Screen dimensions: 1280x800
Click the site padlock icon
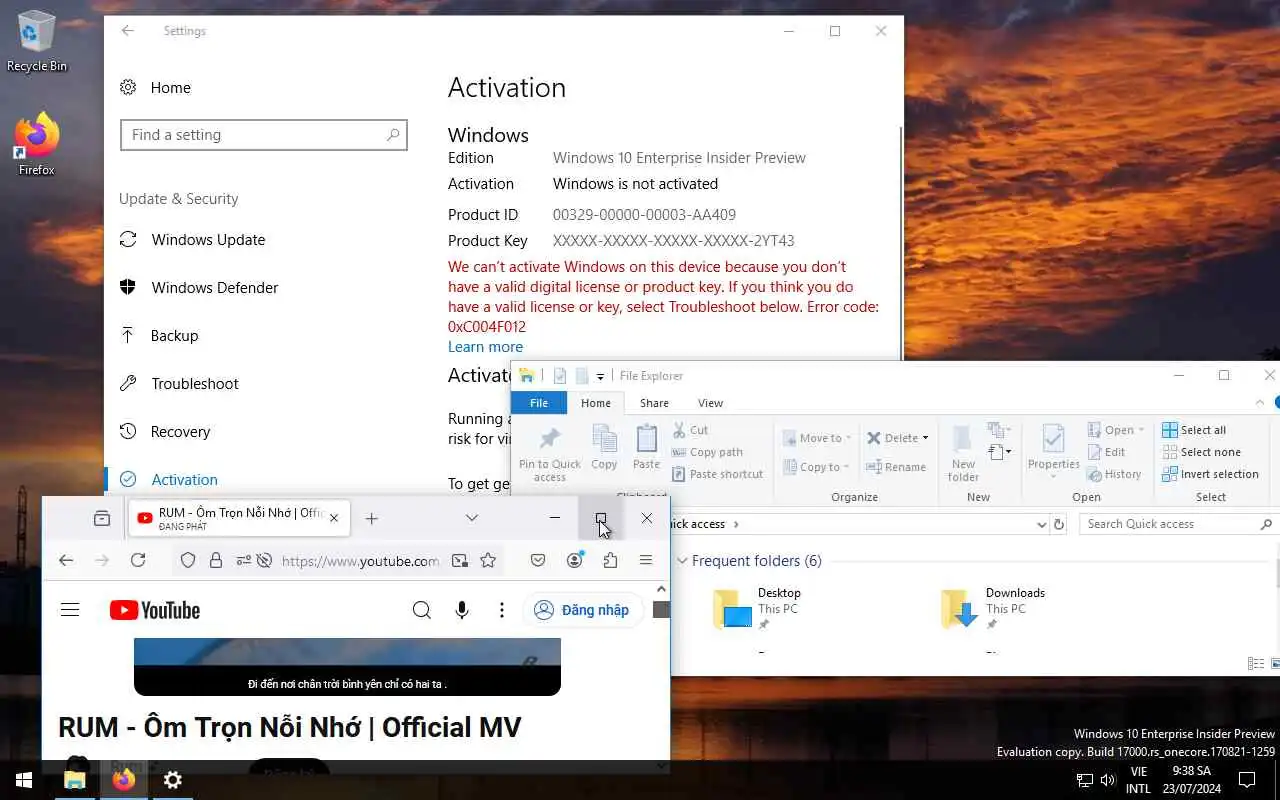(215, 561)
